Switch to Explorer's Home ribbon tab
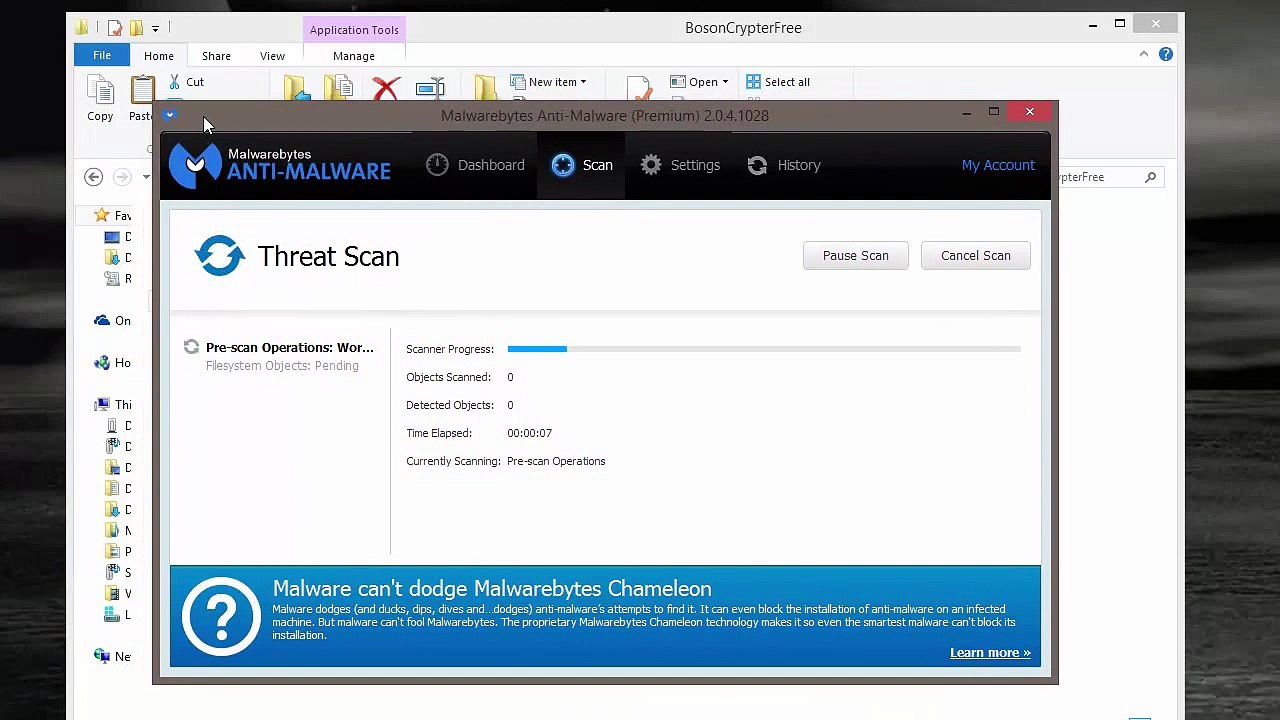Image resolution: width=1280 pixels, height=720 pixels. click(158, 56)
